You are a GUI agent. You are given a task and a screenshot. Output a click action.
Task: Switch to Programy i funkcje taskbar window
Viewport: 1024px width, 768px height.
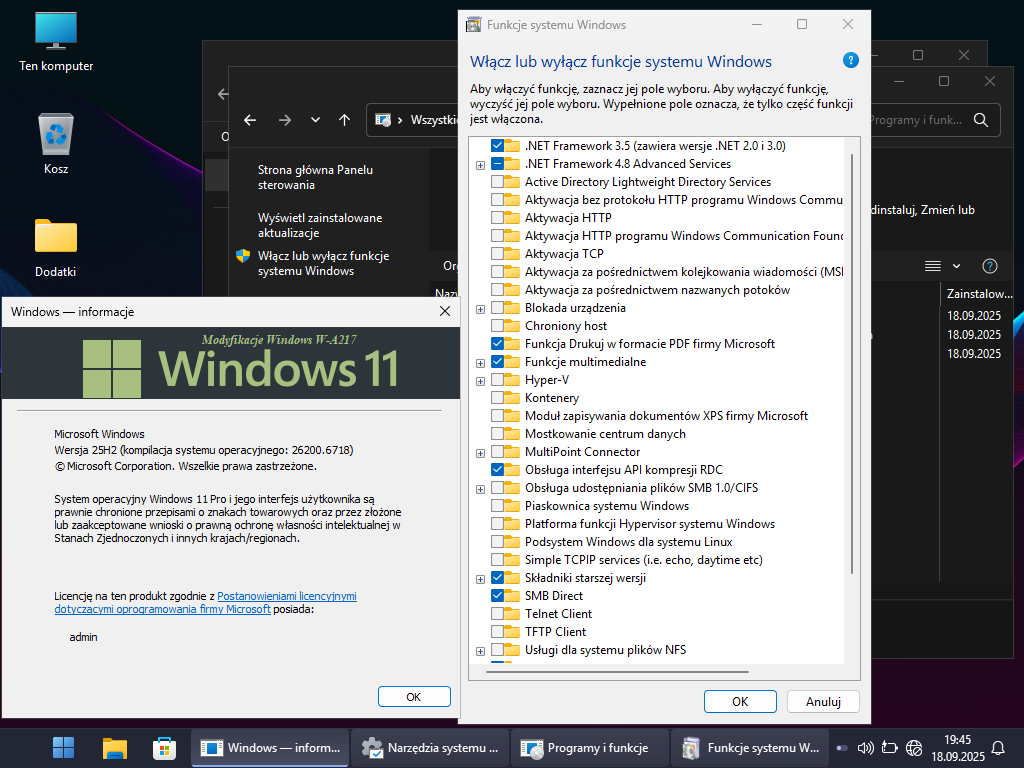click(x=586, y=747)
